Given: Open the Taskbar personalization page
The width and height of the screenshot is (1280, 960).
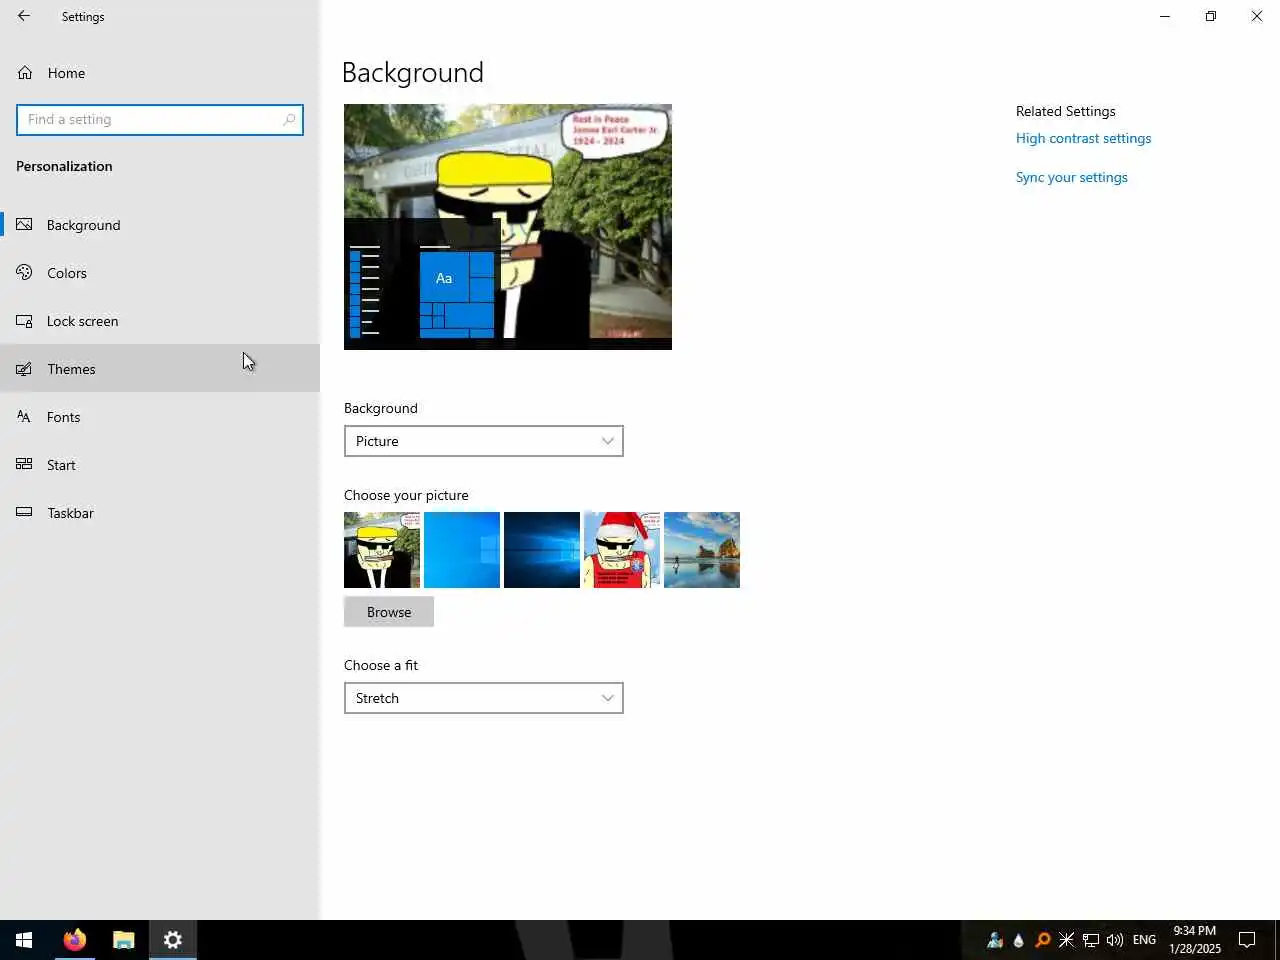Looking at the screenshot, I should (x=160, y=513).
